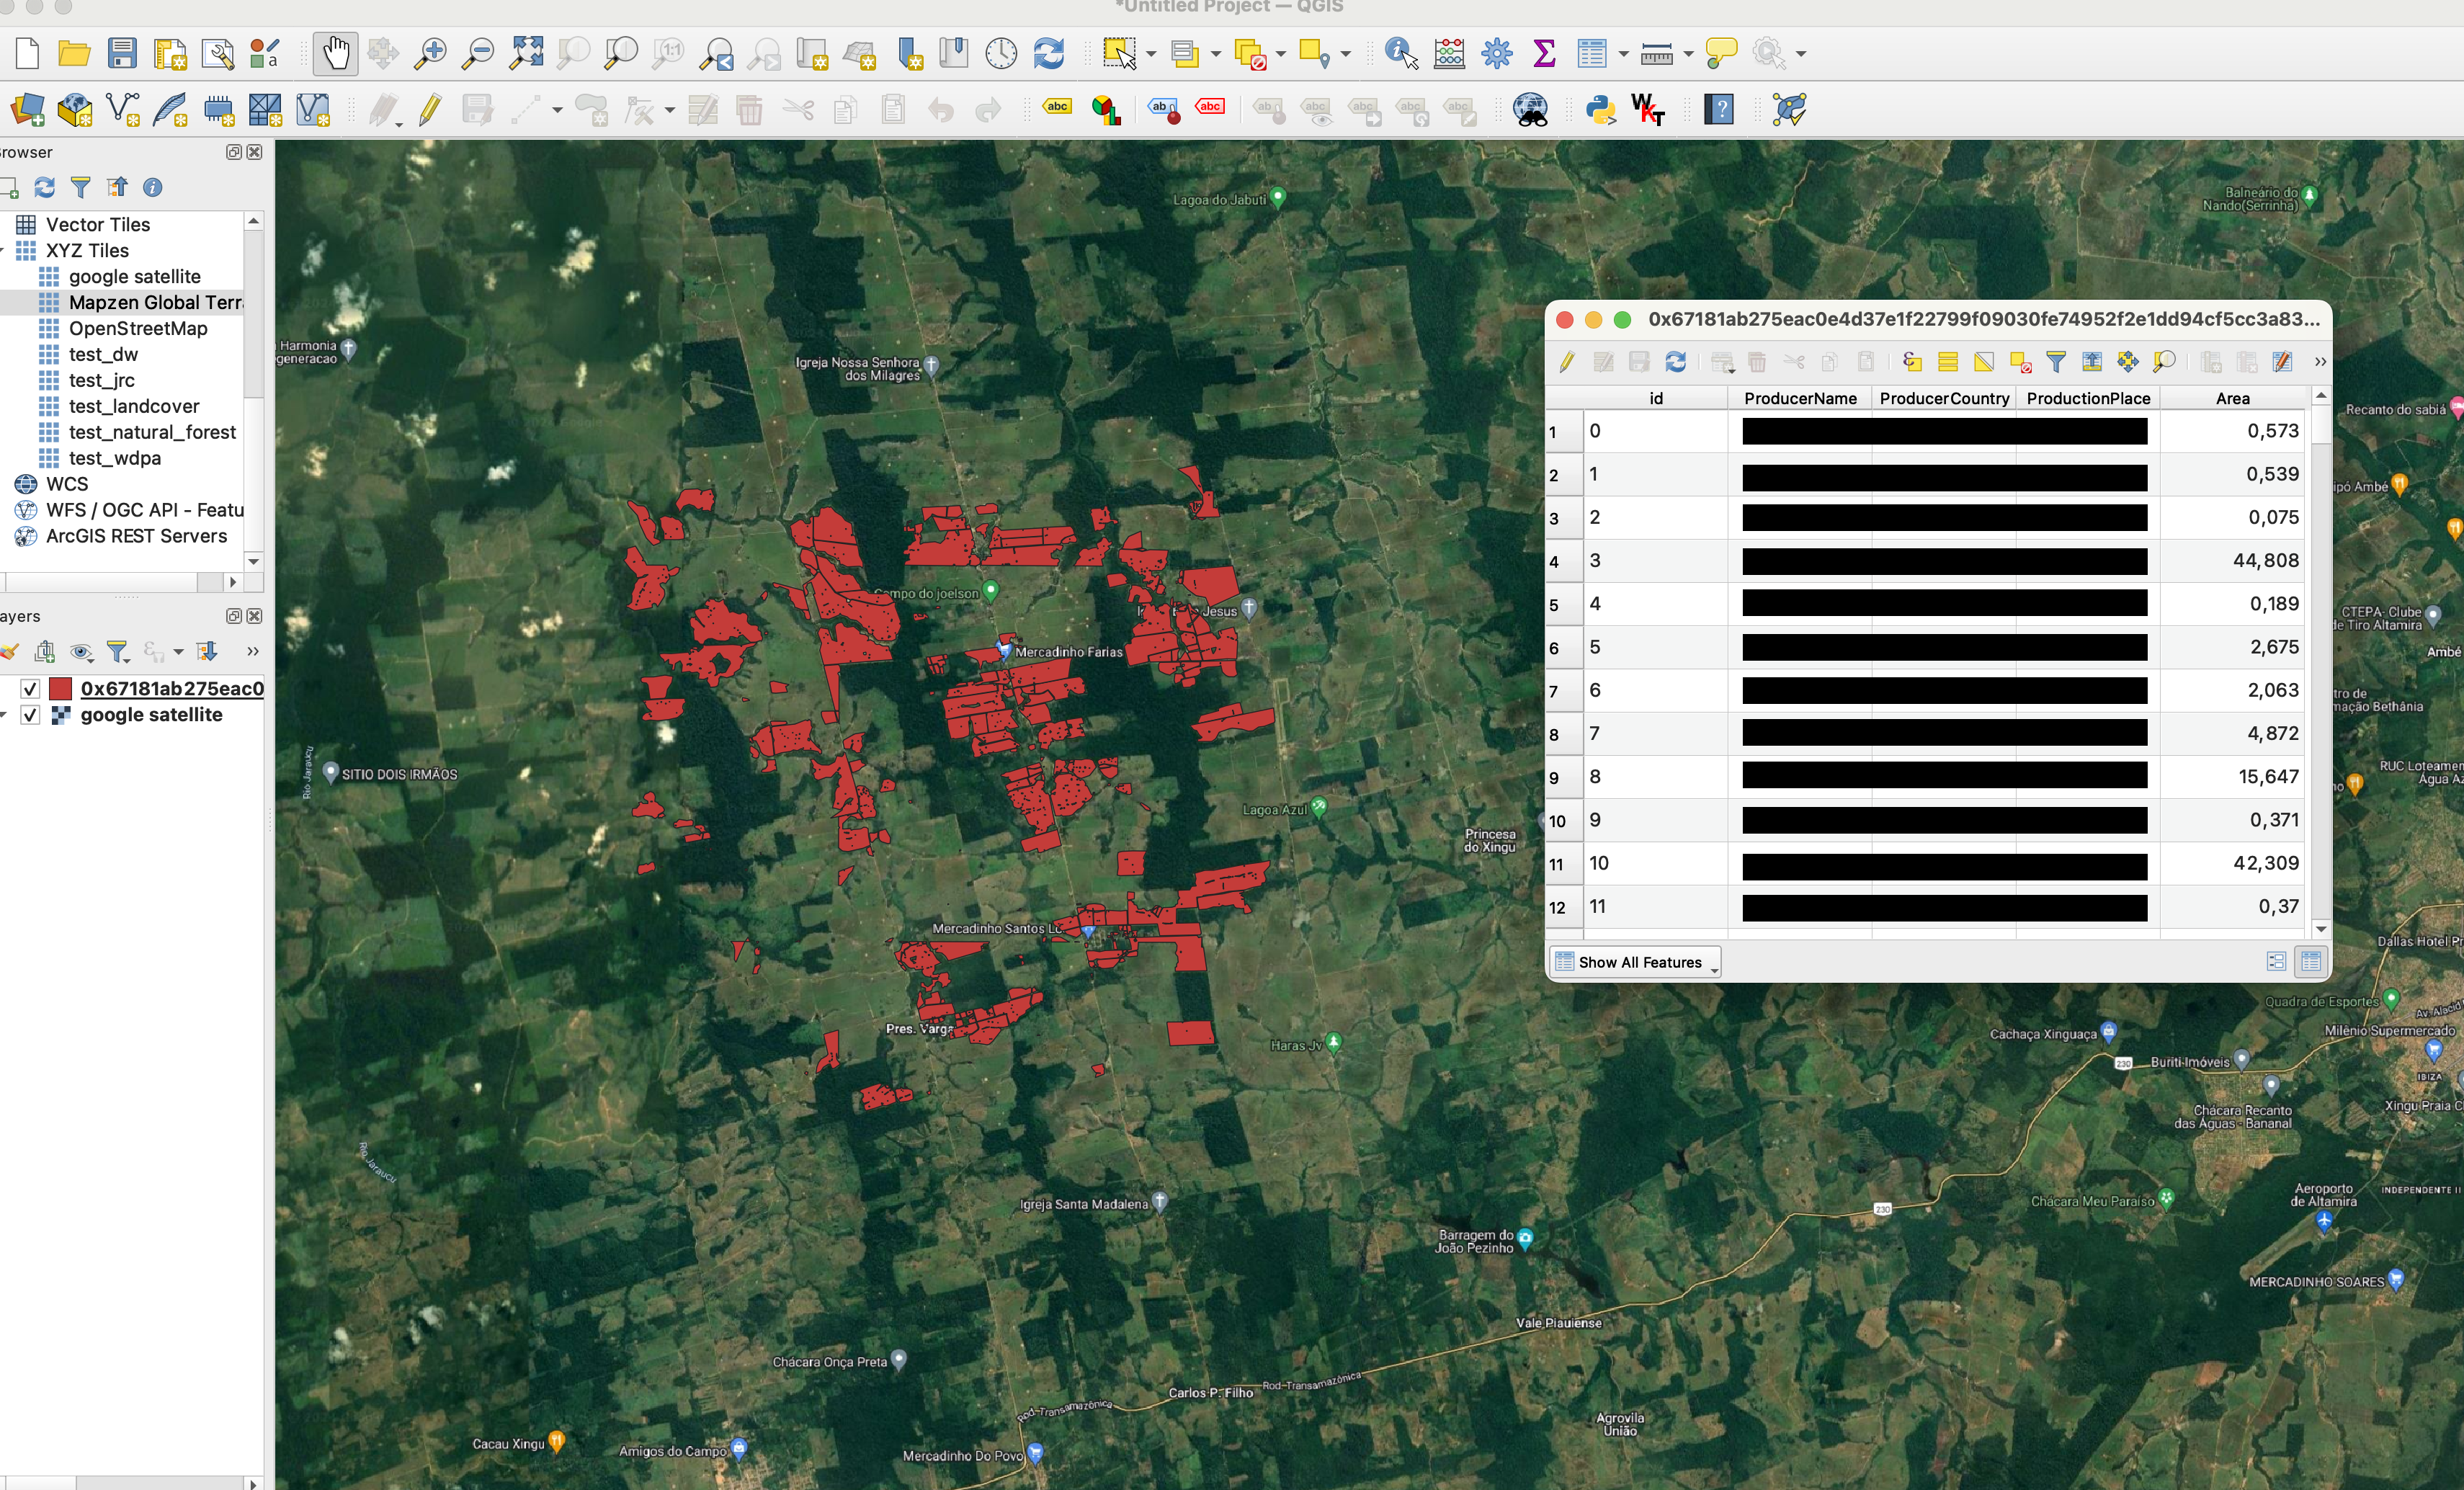
Task: Click the Open Field Calculator icon
Action: 1449,53
